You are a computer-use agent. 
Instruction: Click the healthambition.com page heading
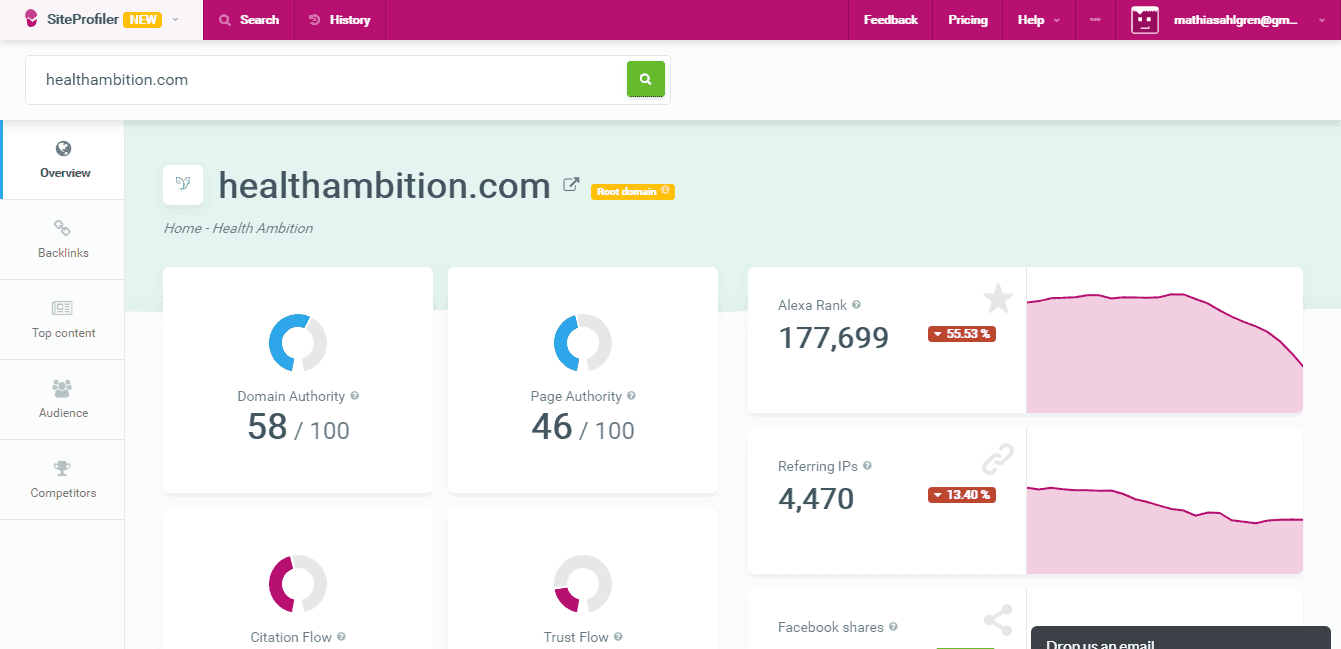[385, 185]
